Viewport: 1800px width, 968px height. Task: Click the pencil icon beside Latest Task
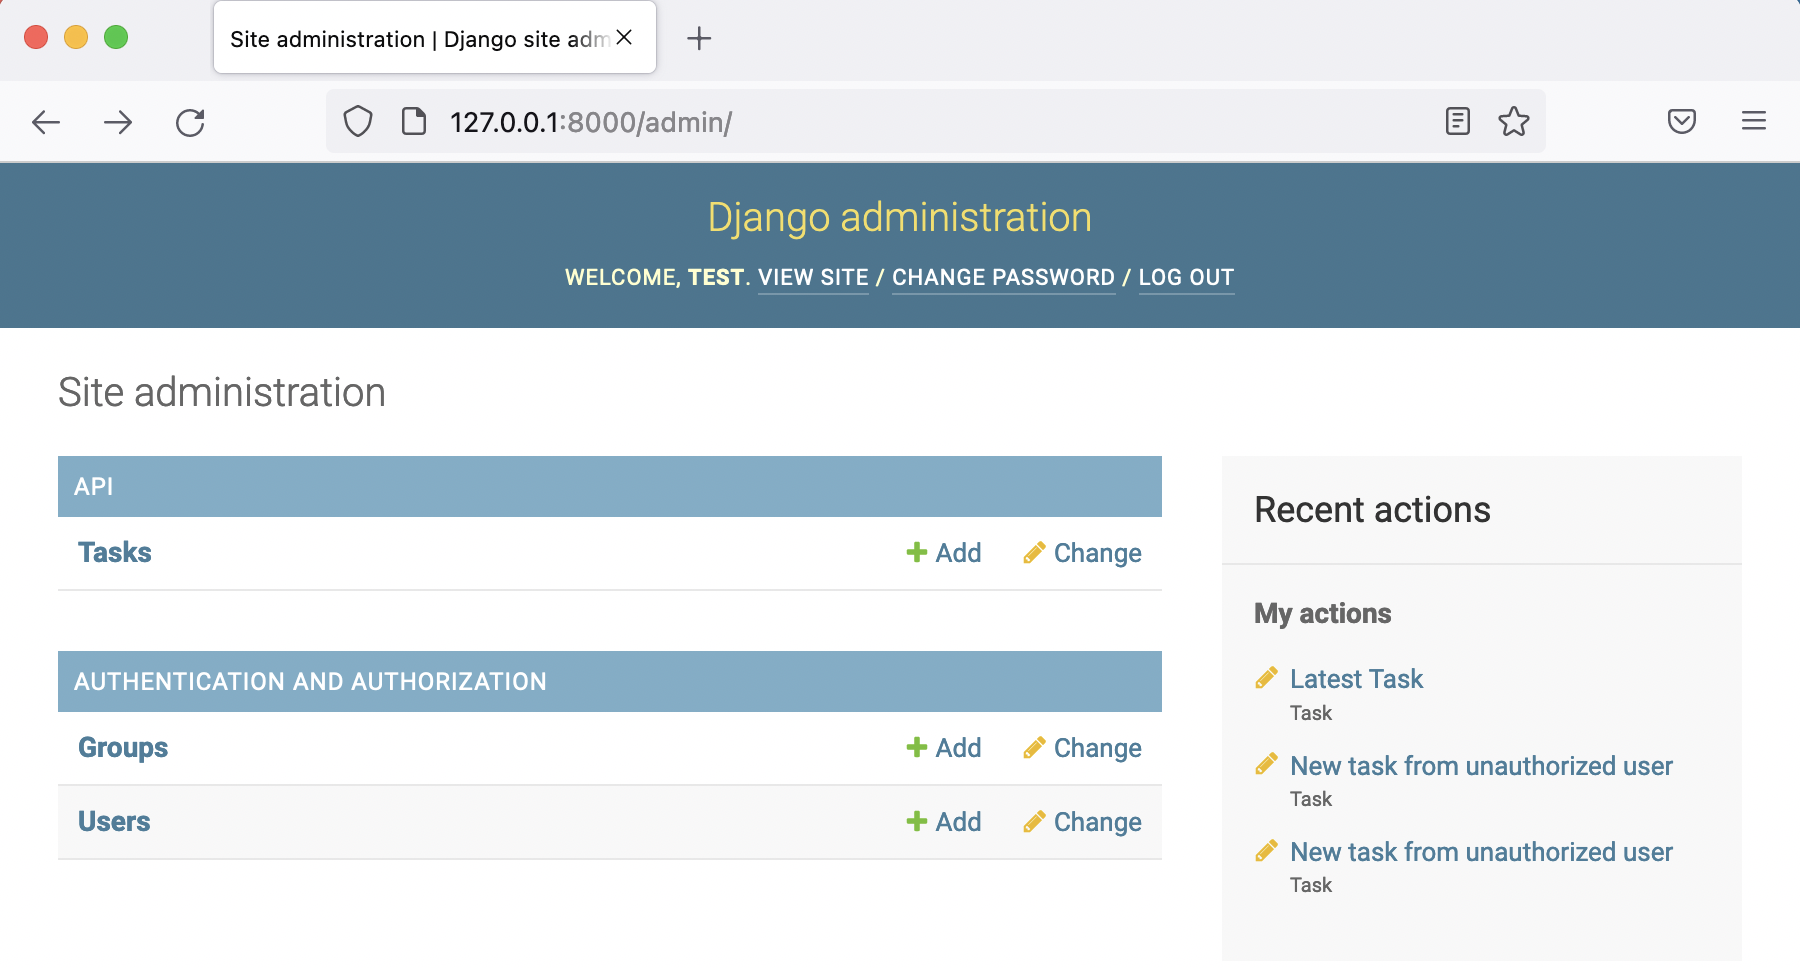(x=1266, y=679)
